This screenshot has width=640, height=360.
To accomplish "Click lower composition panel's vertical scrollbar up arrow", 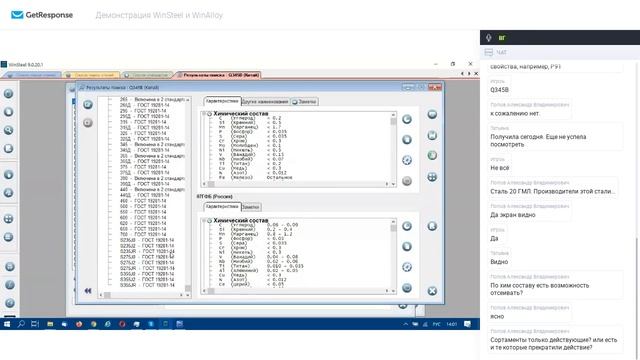I will coord(393,222).
